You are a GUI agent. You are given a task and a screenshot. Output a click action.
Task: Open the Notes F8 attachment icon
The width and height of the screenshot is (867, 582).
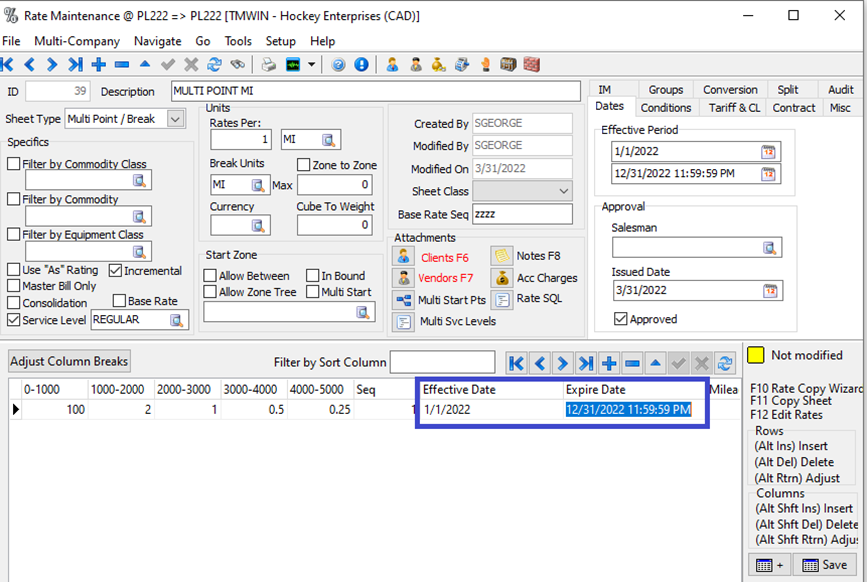coord(501,257)
